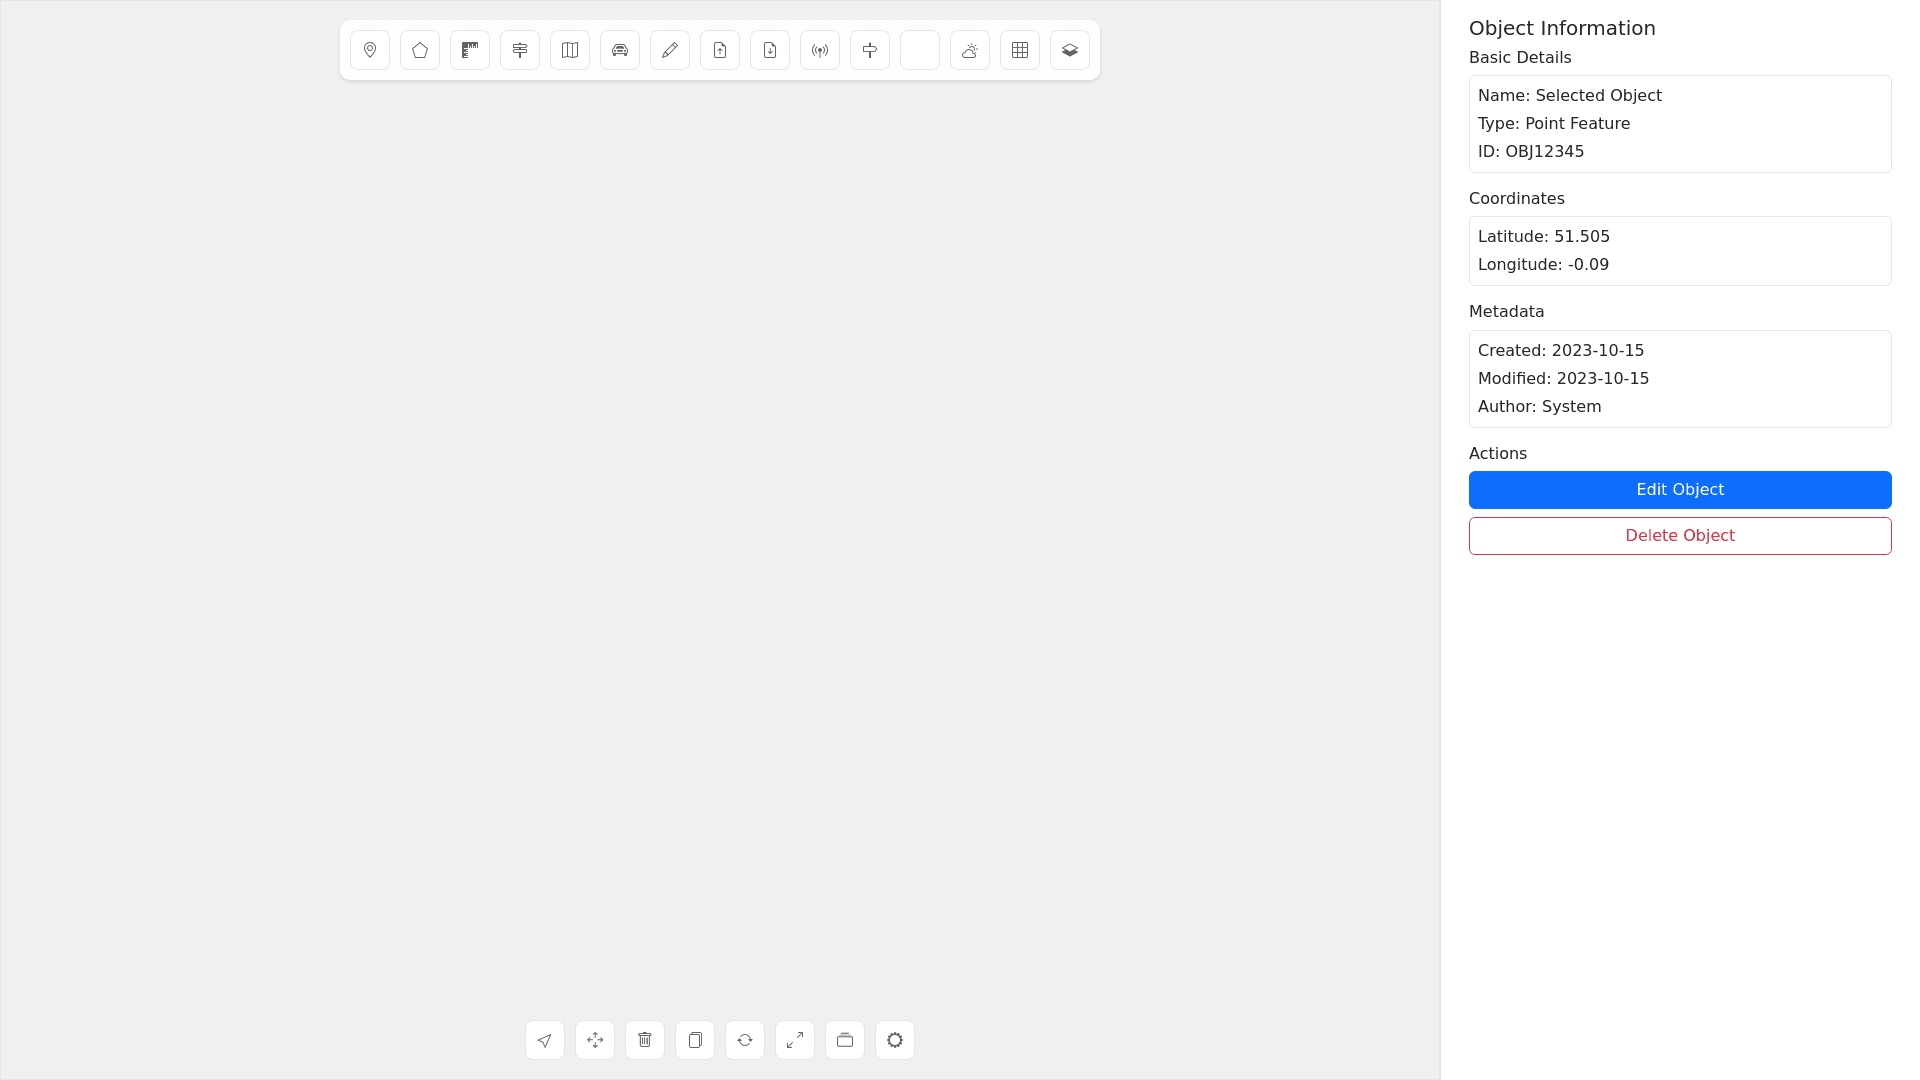1920x1080 pixels.
Task: Select the map pin marker tool
Action: click(x=370, y=50)
